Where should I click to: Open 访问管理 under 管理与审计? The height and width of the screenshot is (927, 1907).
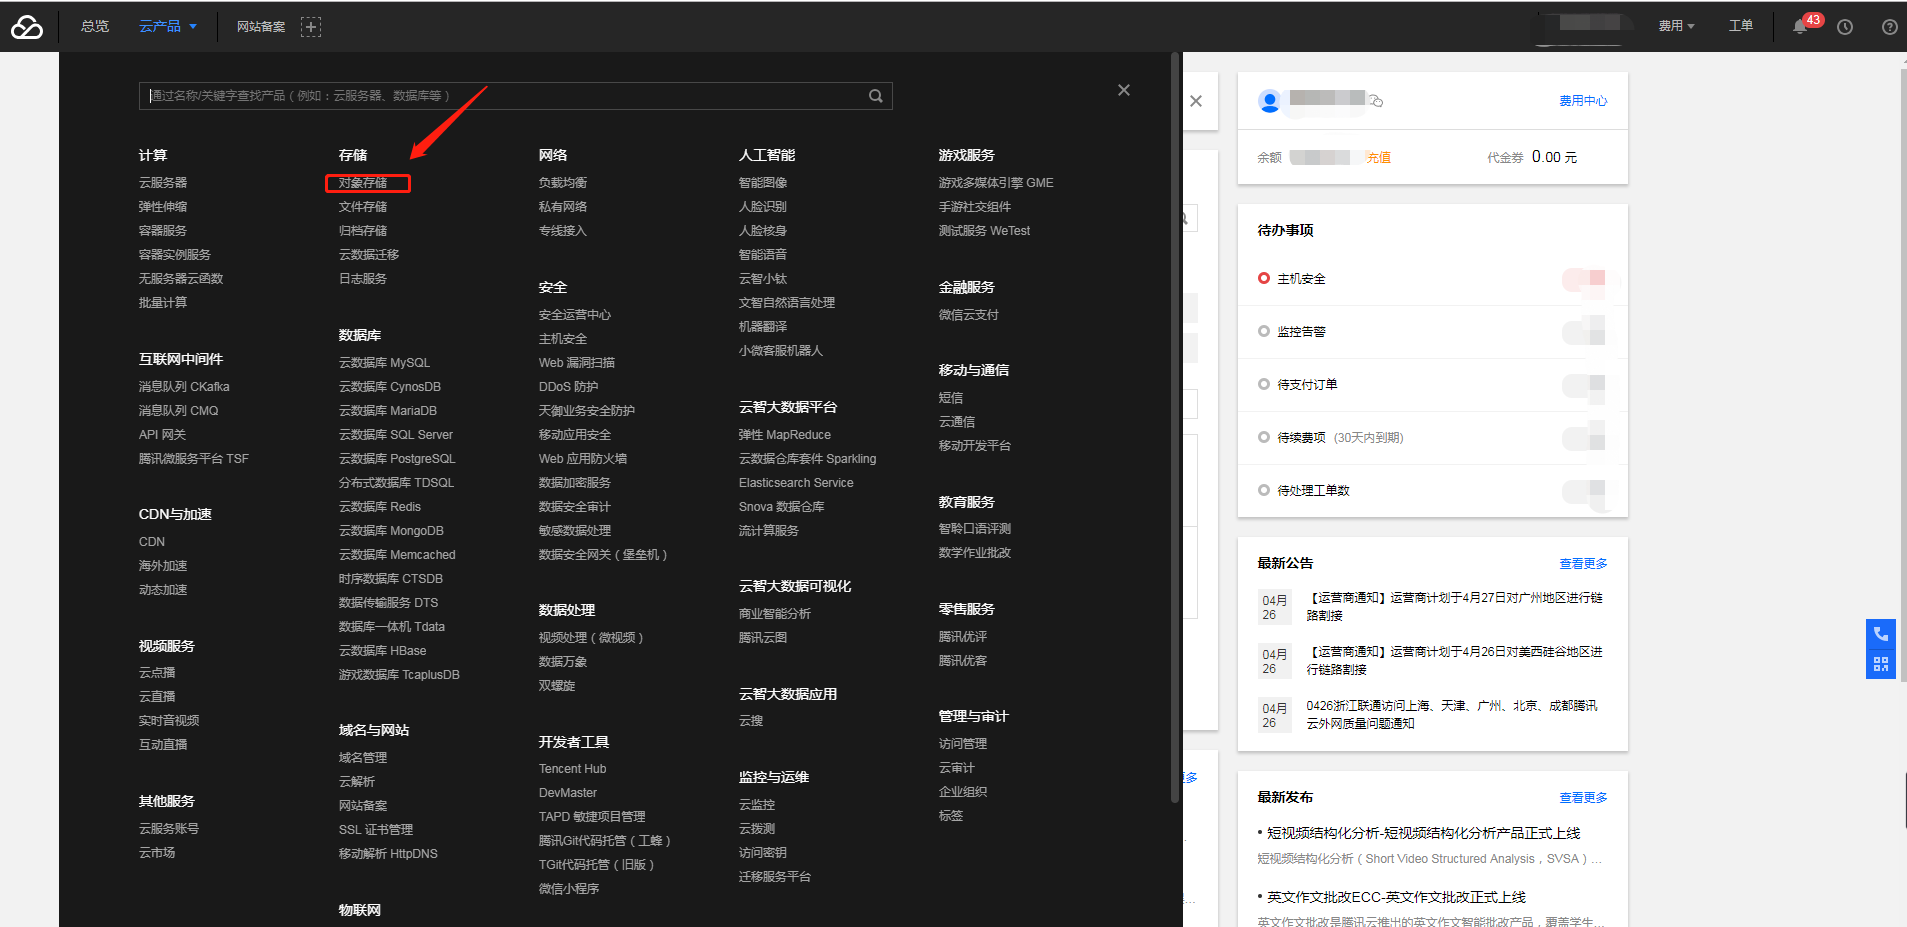(963, 744)
